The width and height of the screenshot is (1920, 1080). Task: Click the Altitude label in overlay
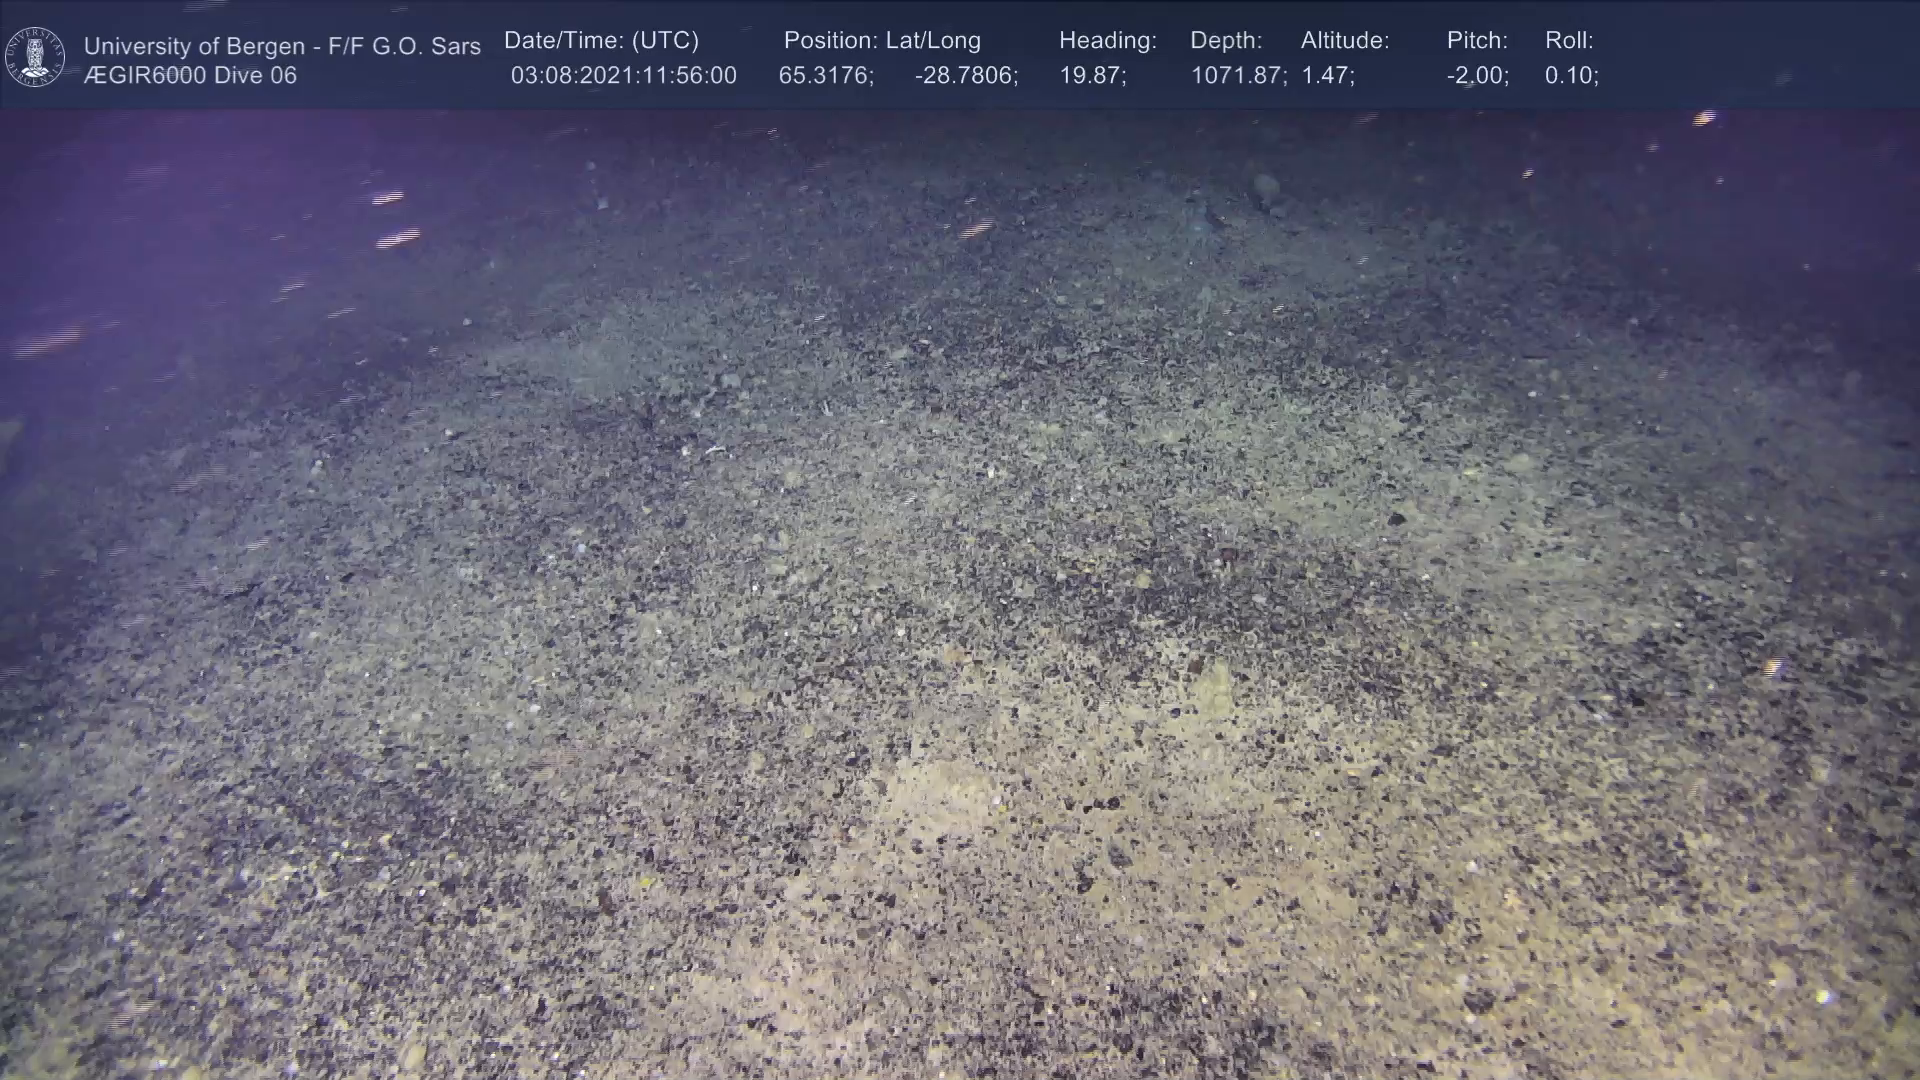(1345, 41)
